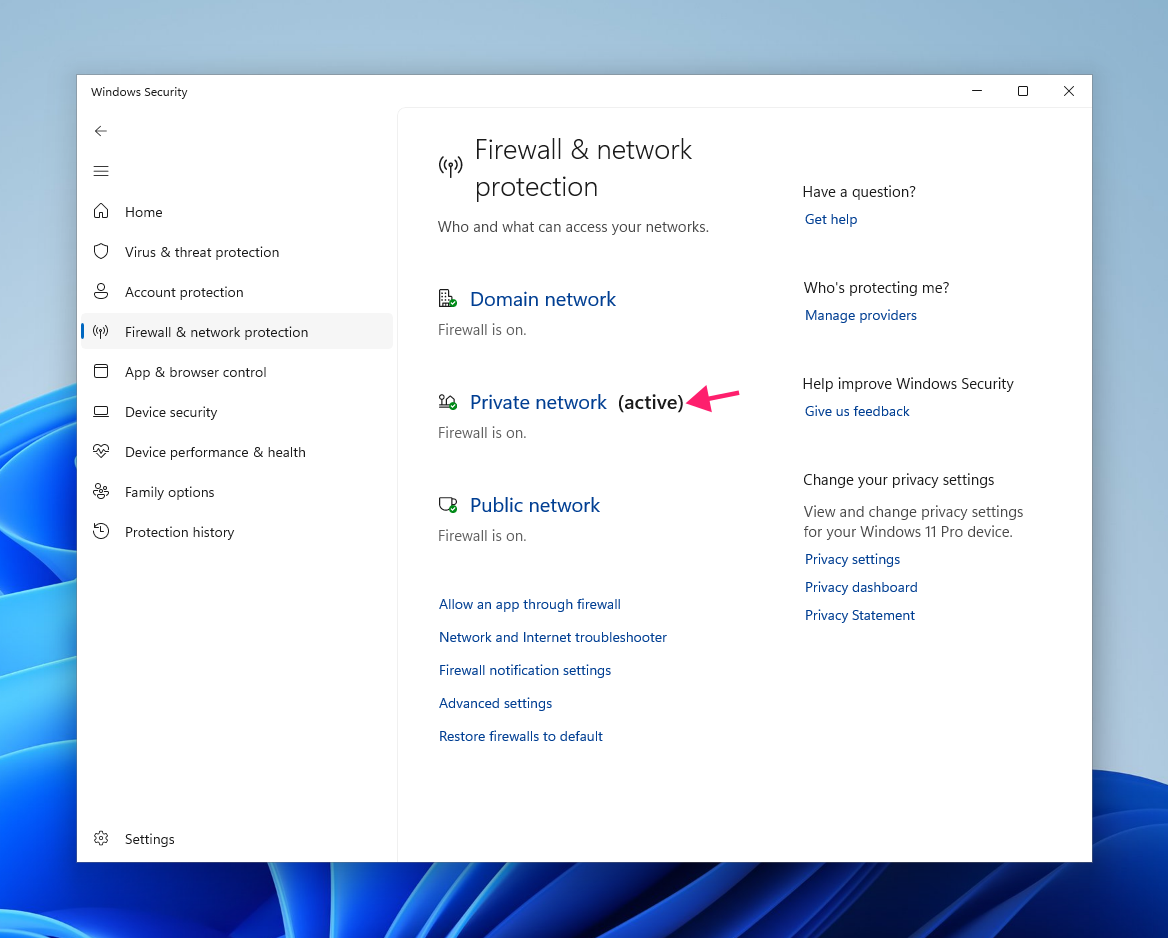Click the Get help link

click(831, 219)
